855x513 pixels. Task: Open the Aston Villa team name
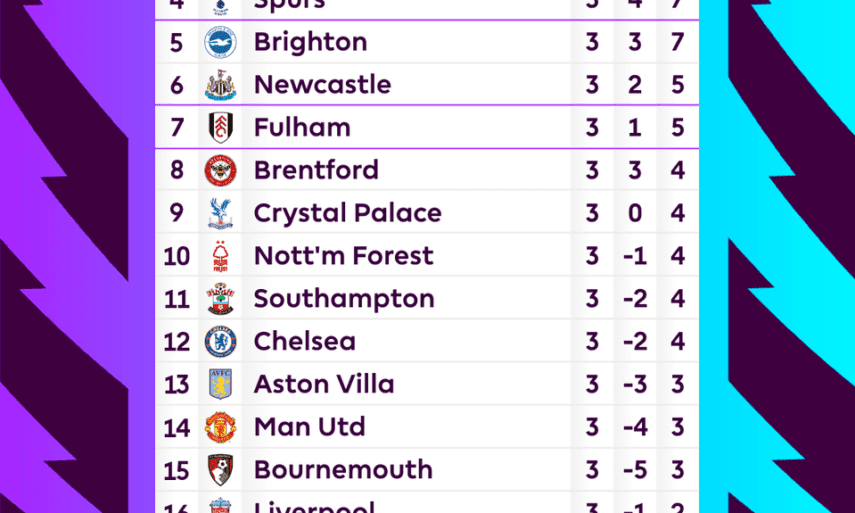(x=324, y=385)
